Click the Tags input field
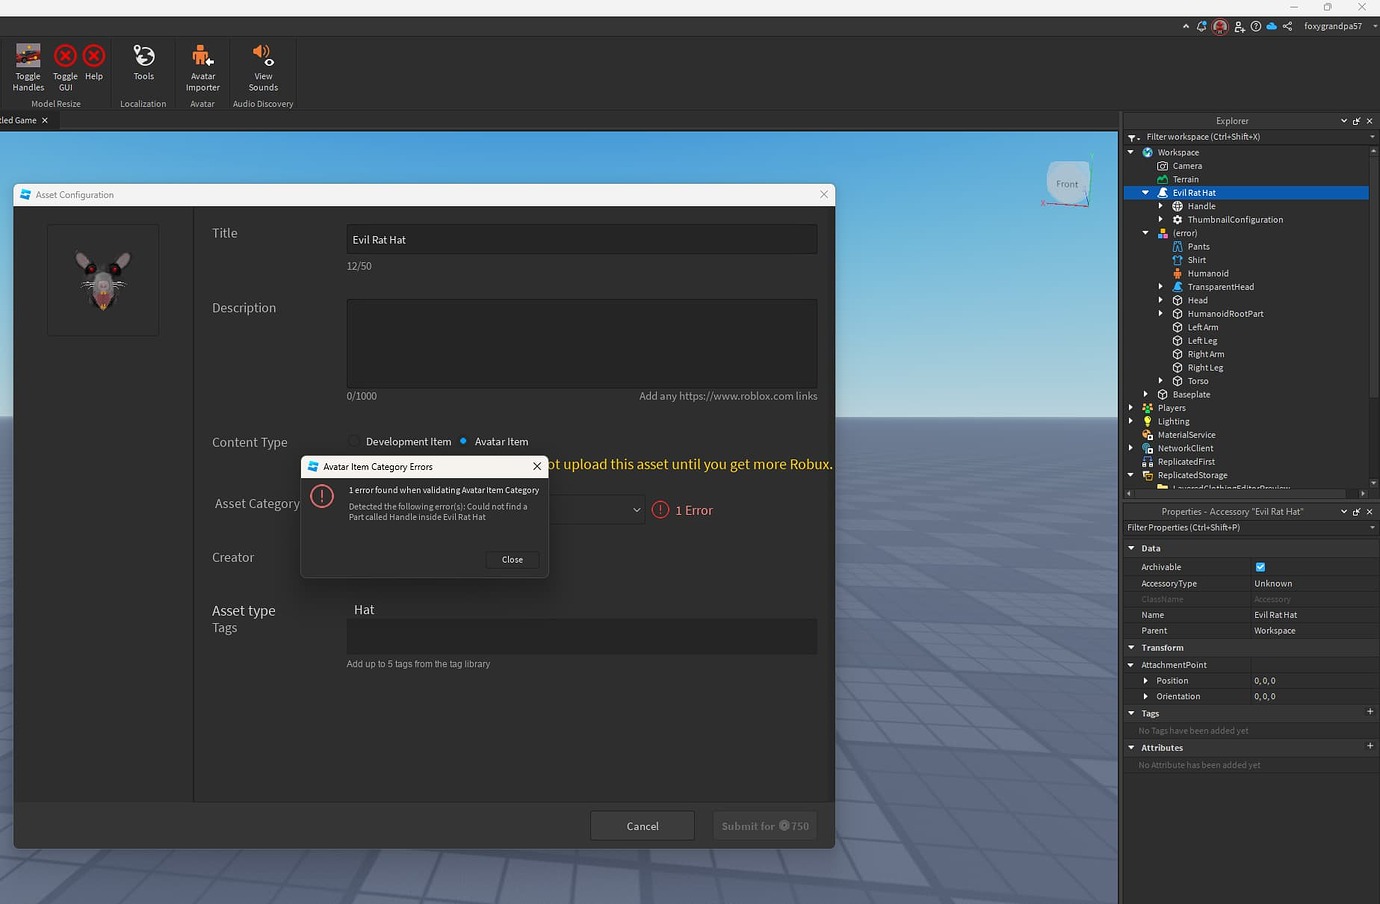The width and height of the screenshot is (1380, 904). [582, 636]
